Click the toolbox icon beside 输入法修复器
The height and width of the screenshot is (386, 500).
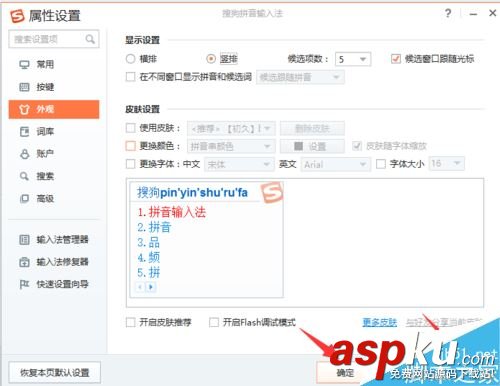[24, 262]
